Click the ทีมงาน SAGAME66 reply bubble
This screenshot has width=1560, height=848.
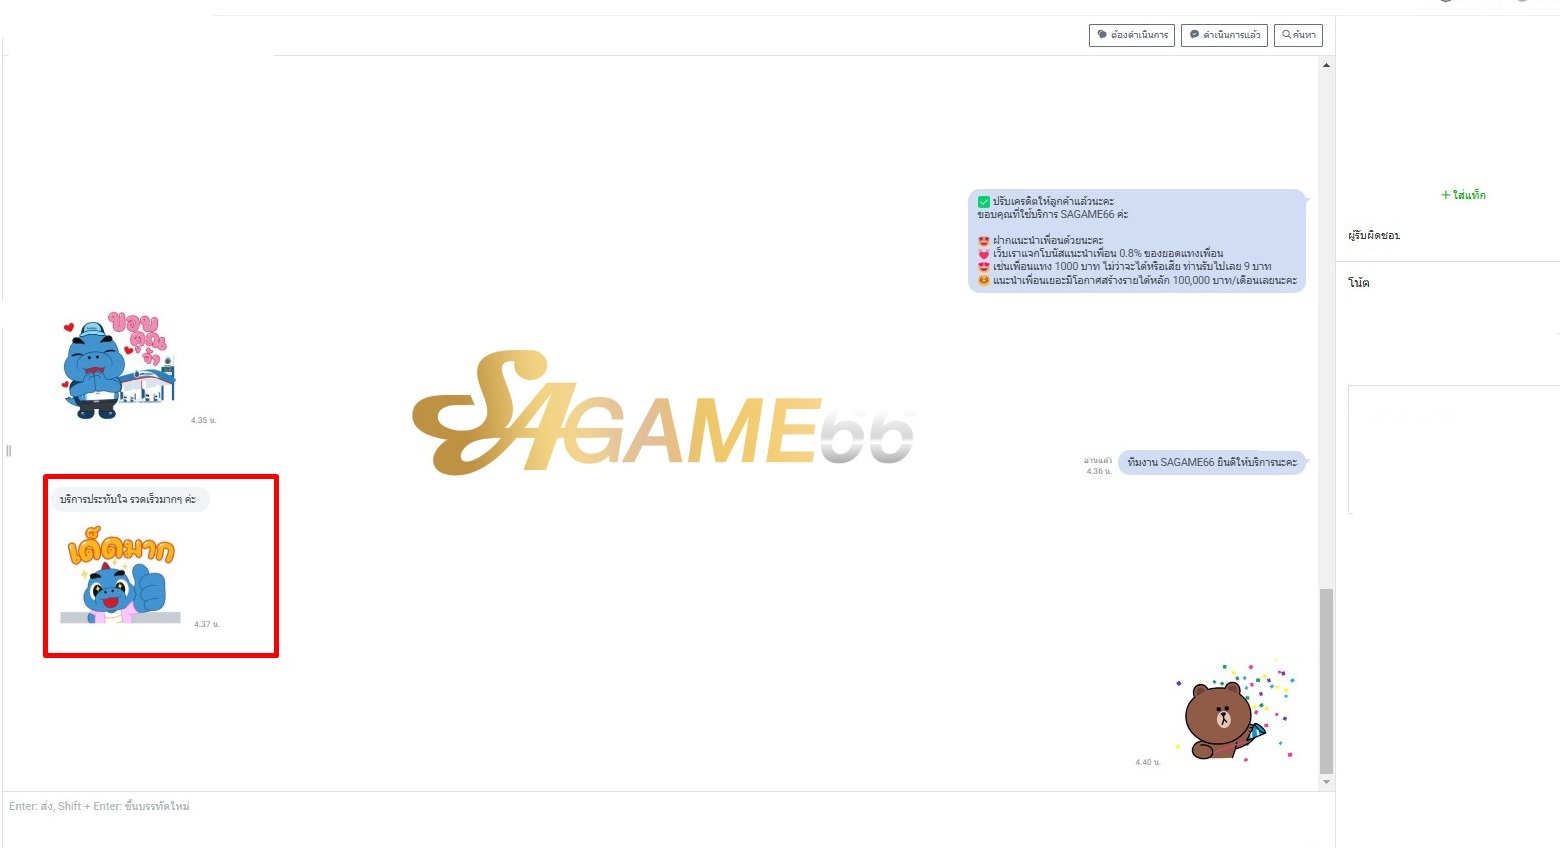[x=1211, y=462]
